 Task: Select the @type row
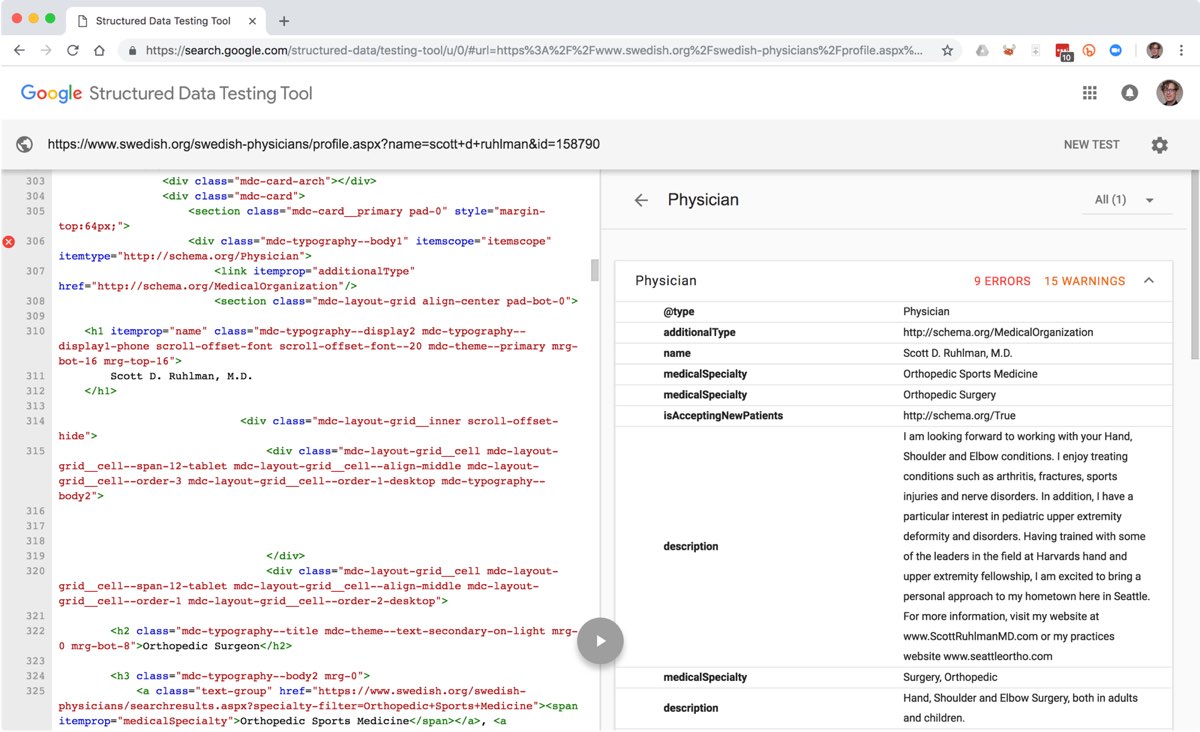point(894,312)
